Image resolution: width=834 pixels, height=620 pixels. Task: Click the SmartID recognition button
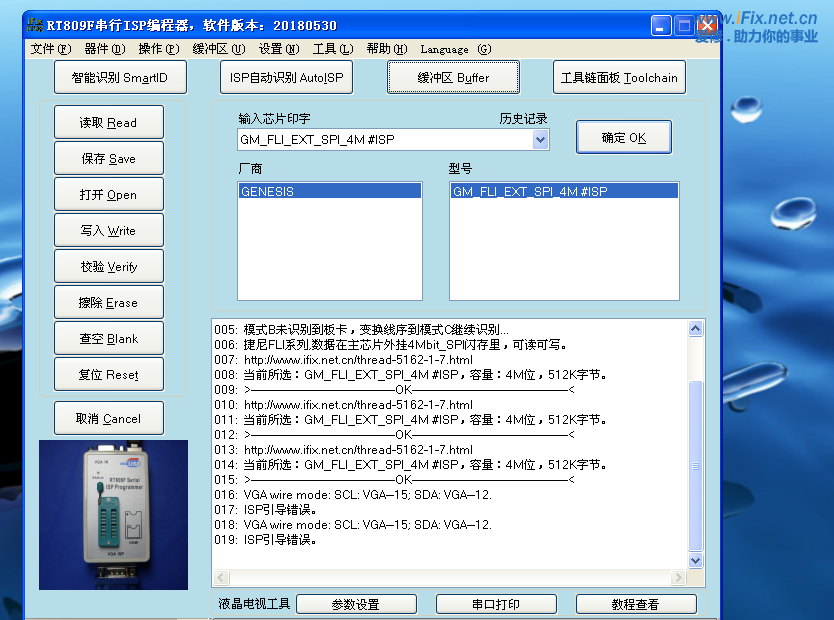click(x=120, y=78)
